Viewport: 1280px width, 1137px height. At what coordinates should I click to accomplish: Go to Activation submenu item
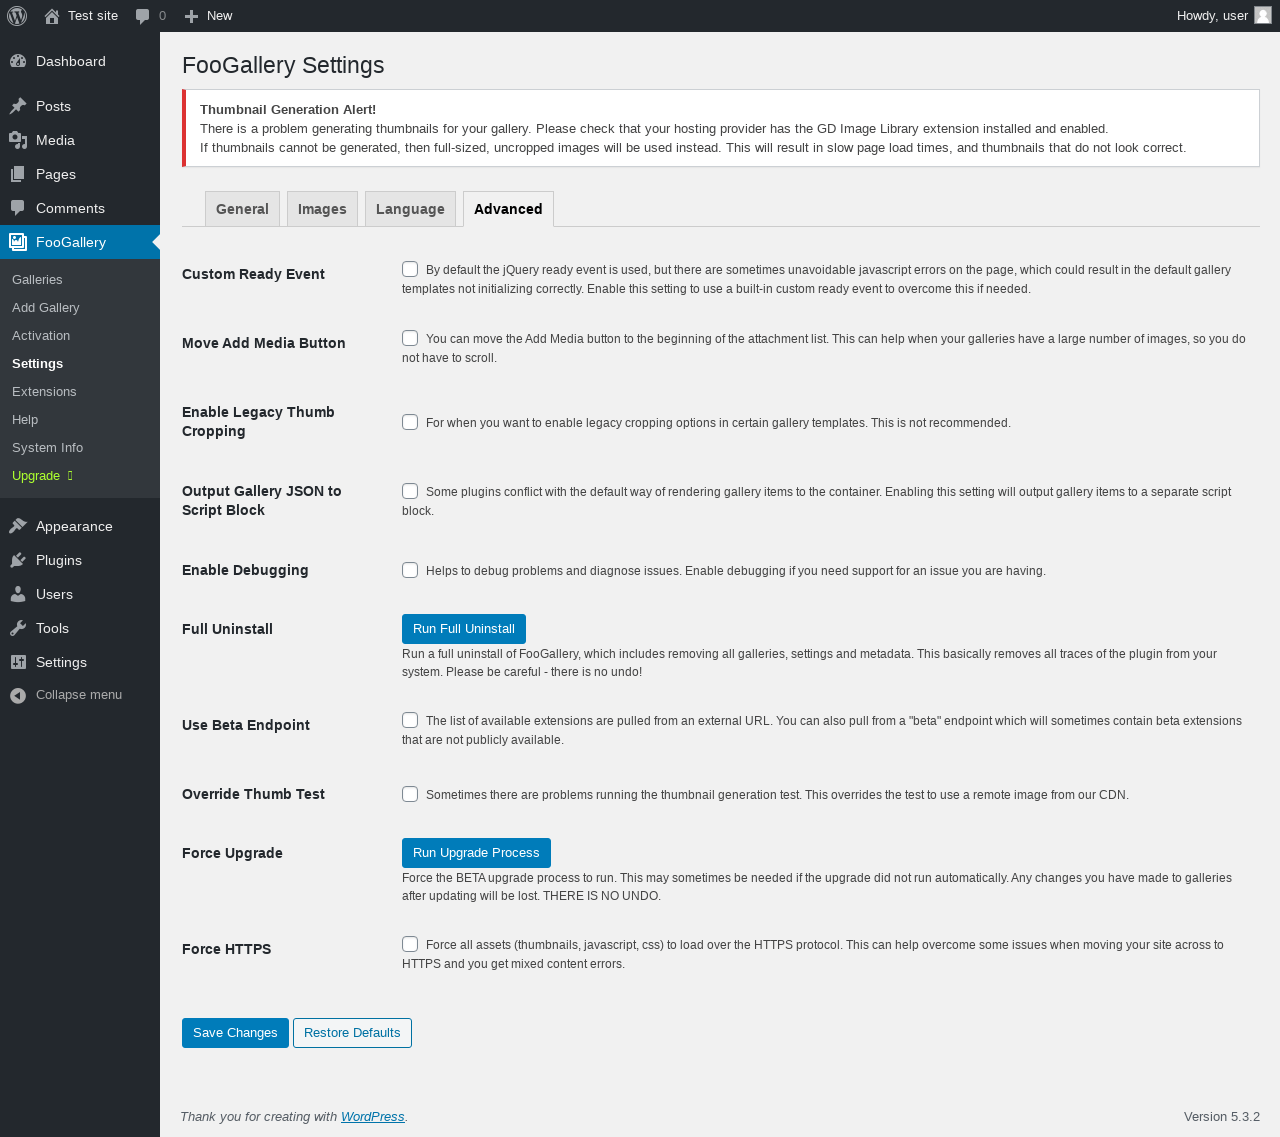click(x=41, y=336)
